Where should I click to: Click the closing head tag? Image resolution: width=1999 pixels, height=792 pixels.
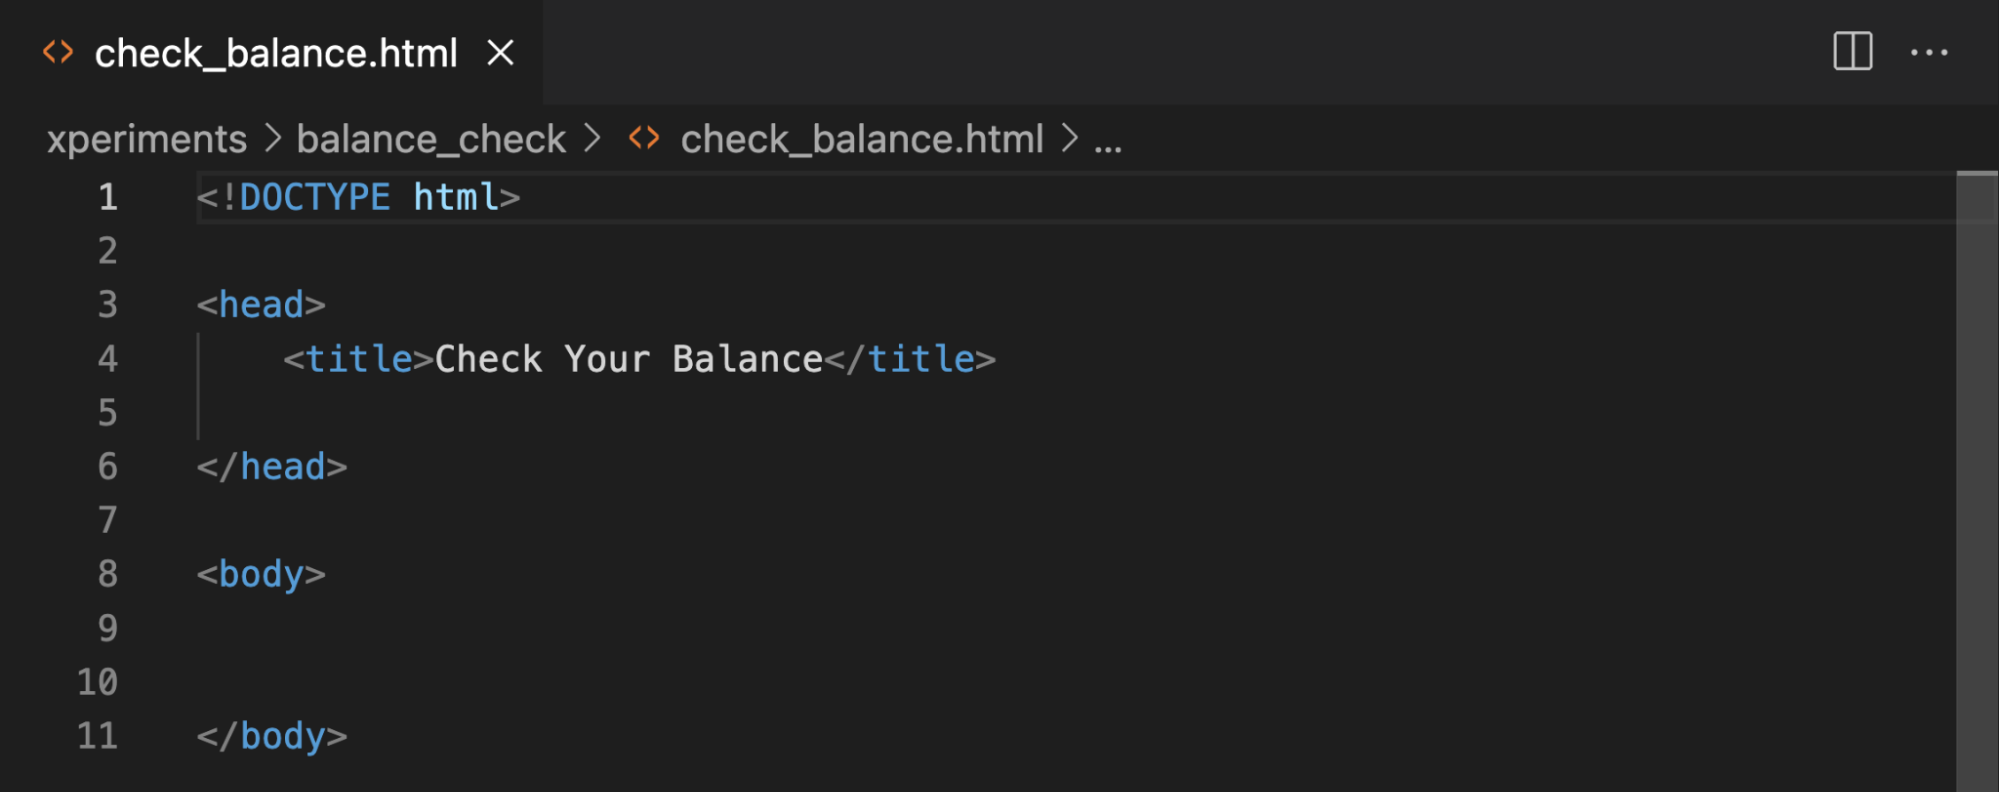[x=271, y=467]
